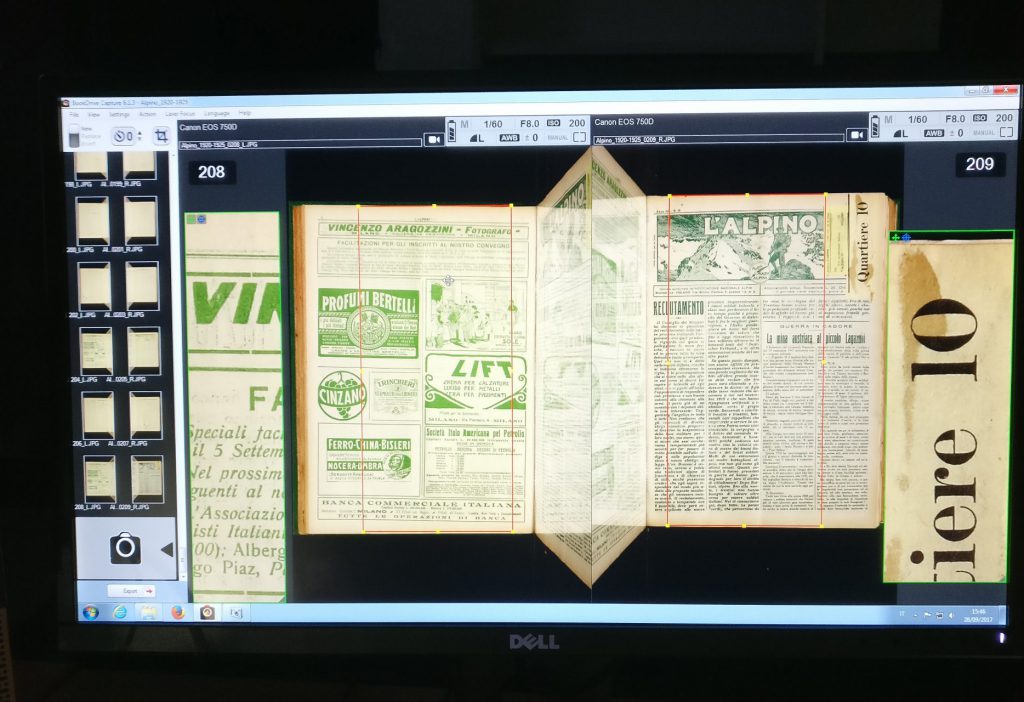
Task: Toggle left camera live view video icon
Action: 433,140
